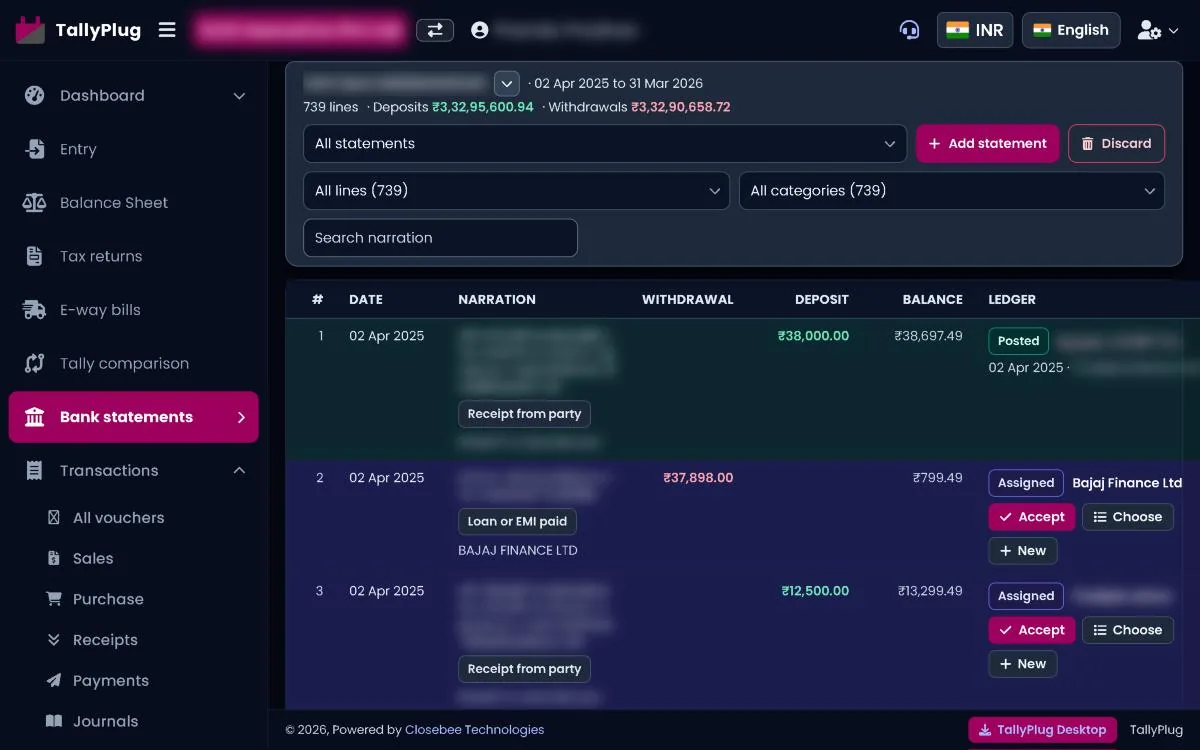
Task: Click the Transactions receipt icon
Action: (35, 470)
